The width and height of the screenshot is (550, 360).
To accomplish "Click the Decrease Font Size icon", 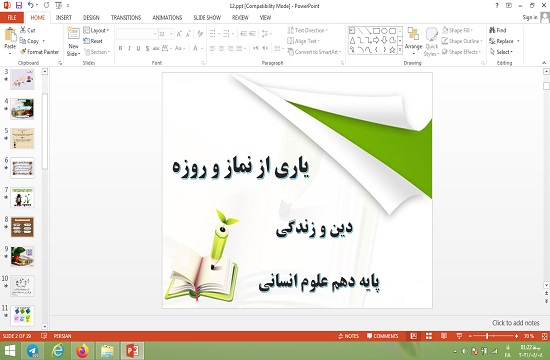I will (188, 34).
